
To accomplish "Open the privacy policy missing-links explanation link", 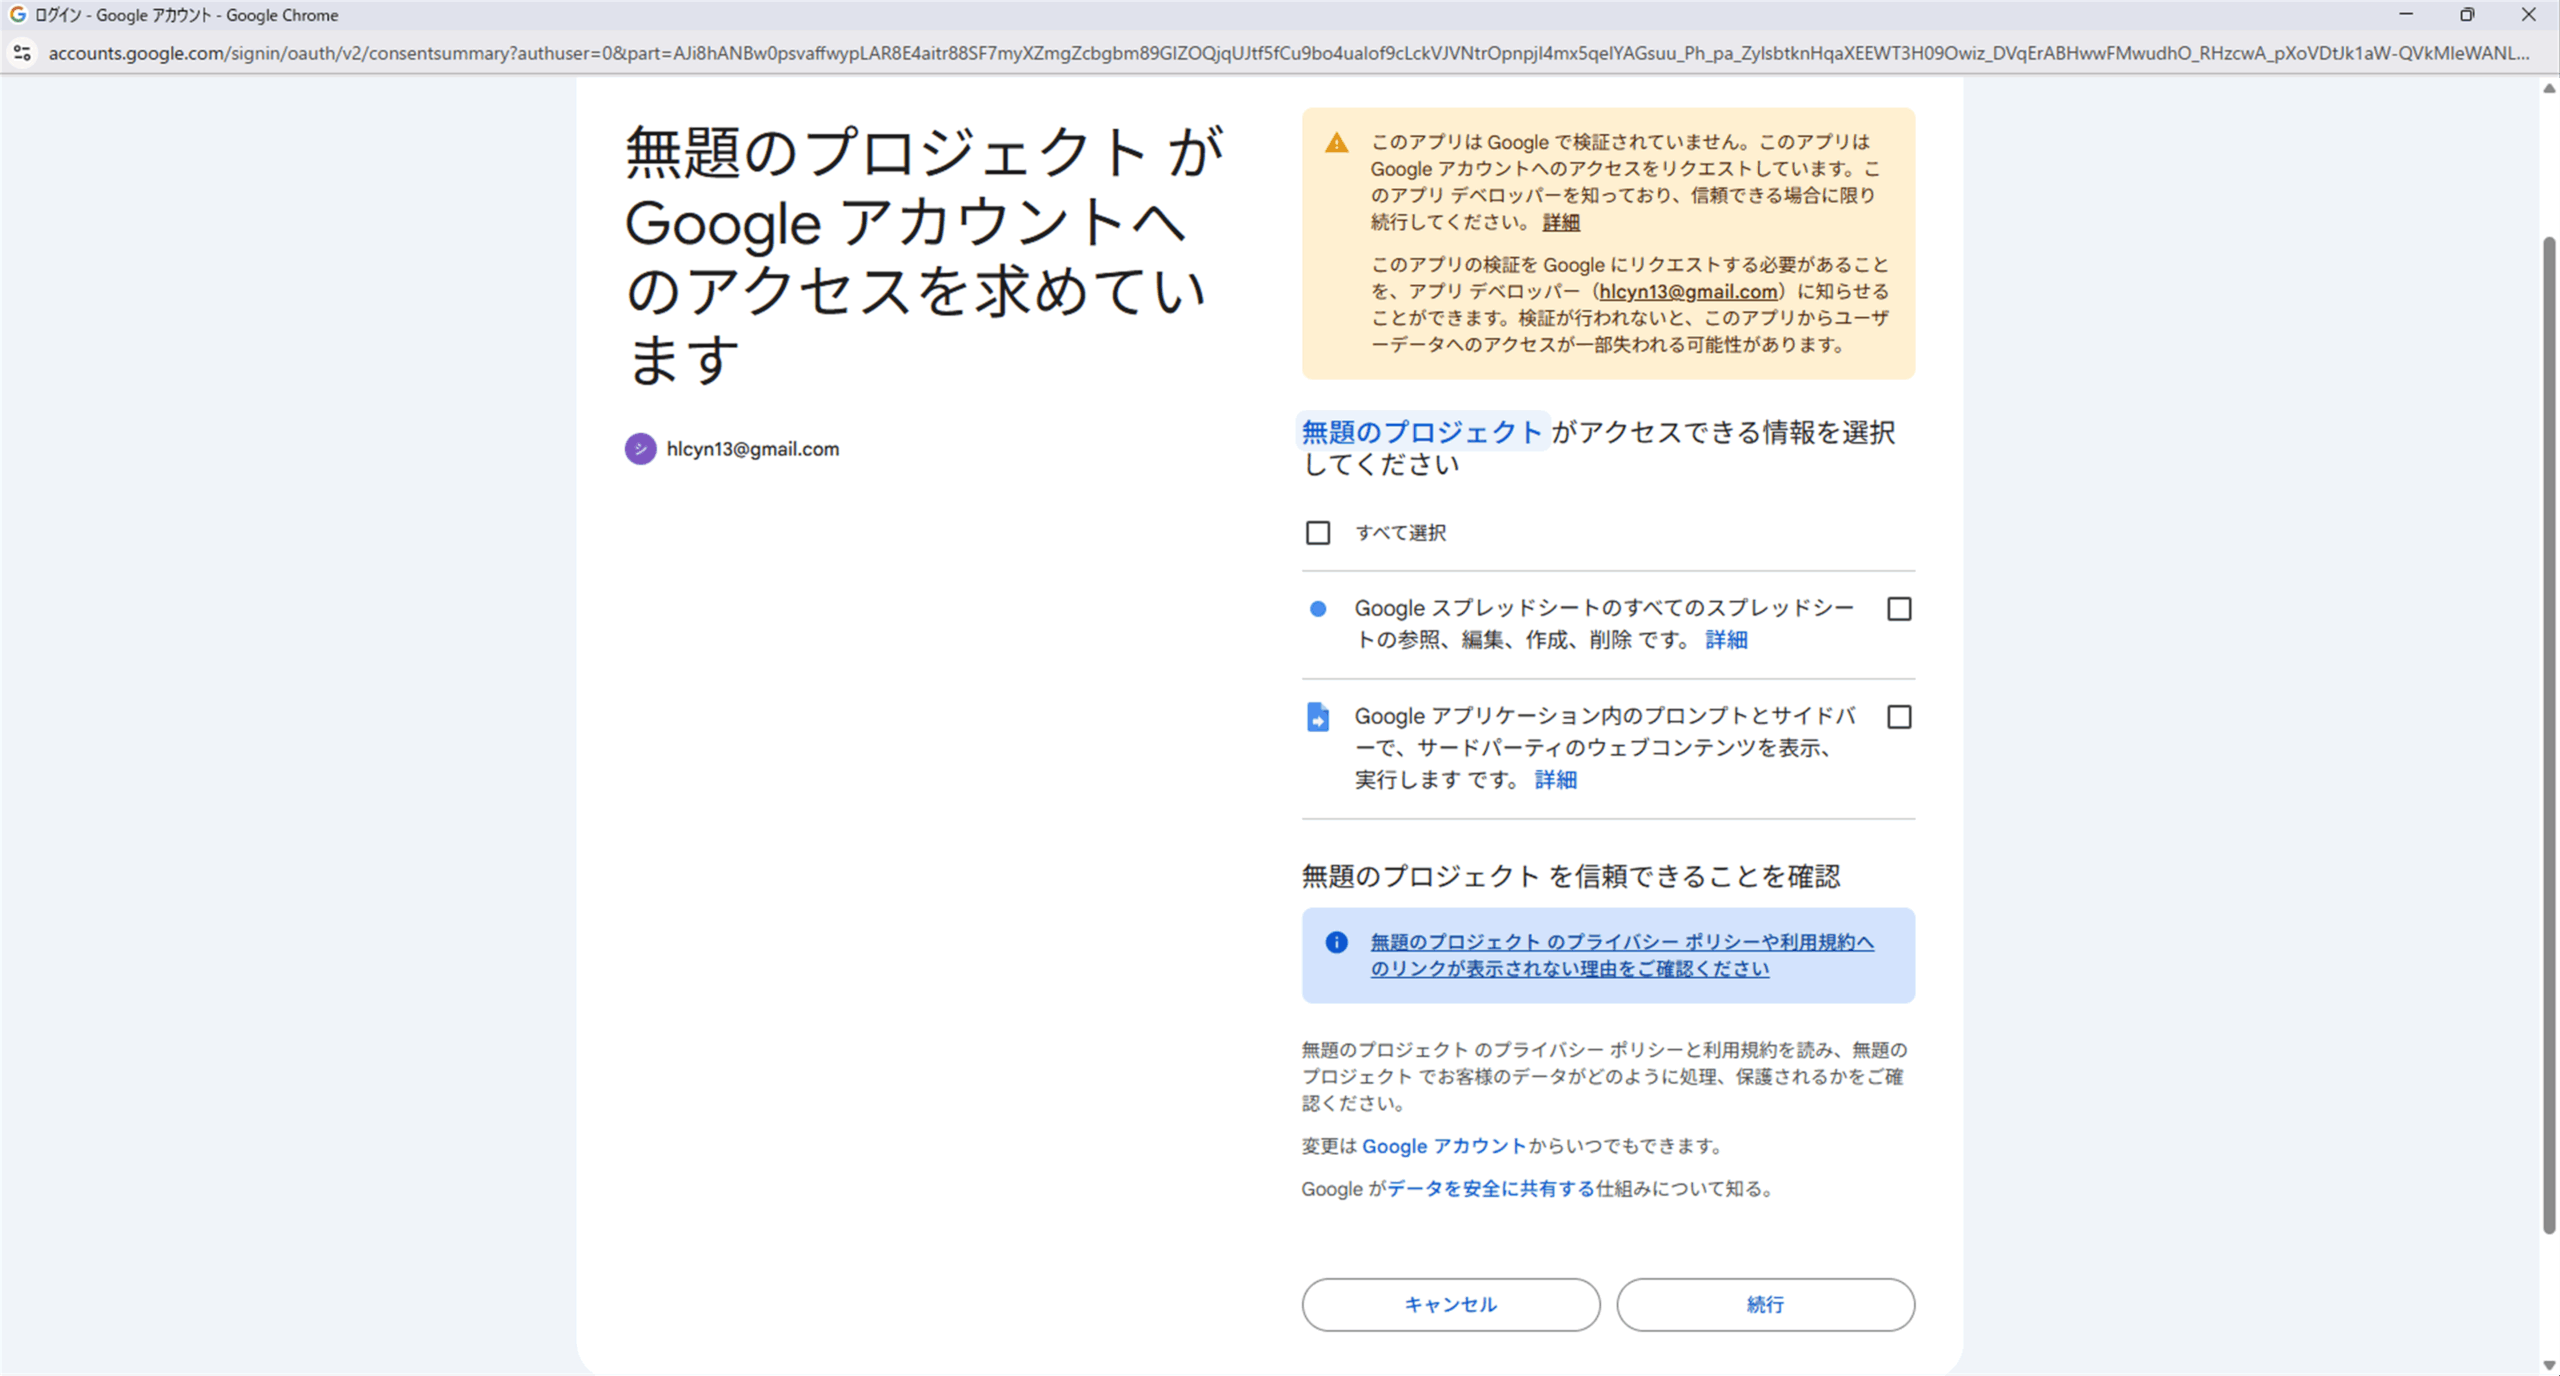I will (x=1621, y=955).
